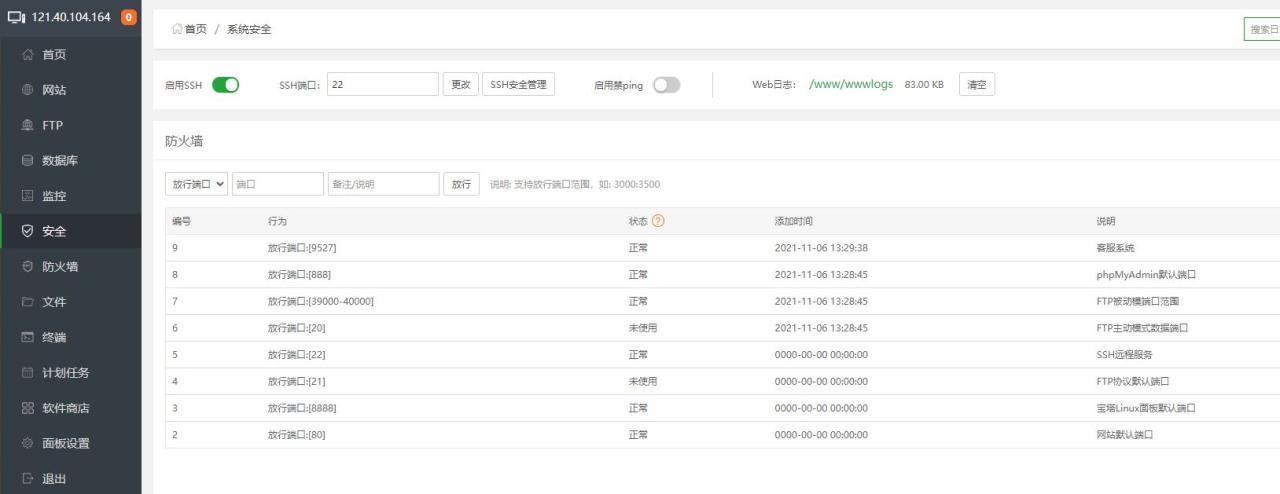Click the 编号 column header

pos(182,221)
